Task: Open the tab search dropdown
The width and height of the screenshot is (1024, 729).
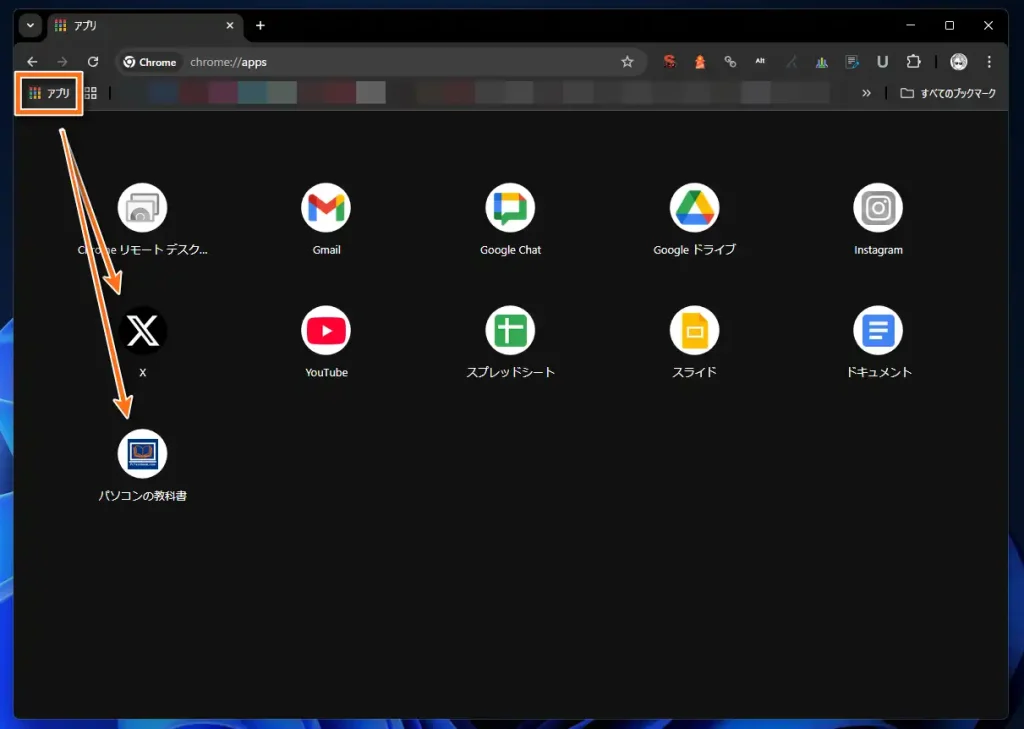Action: click(30, 25)
